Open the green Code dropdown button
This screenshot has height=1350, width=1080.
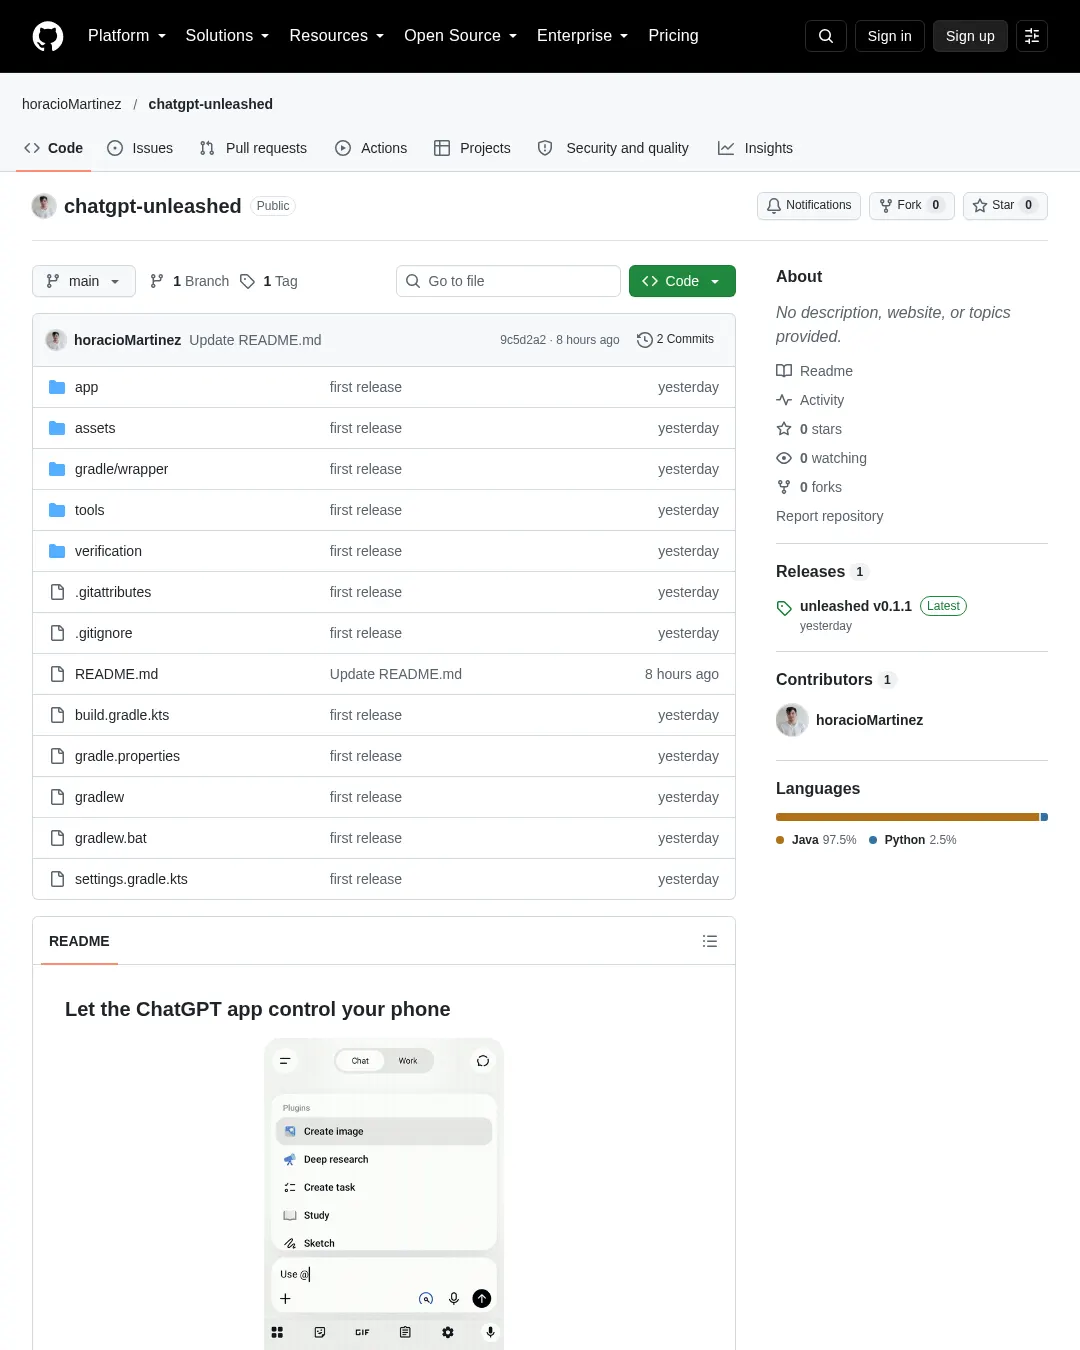pos(682,281)
